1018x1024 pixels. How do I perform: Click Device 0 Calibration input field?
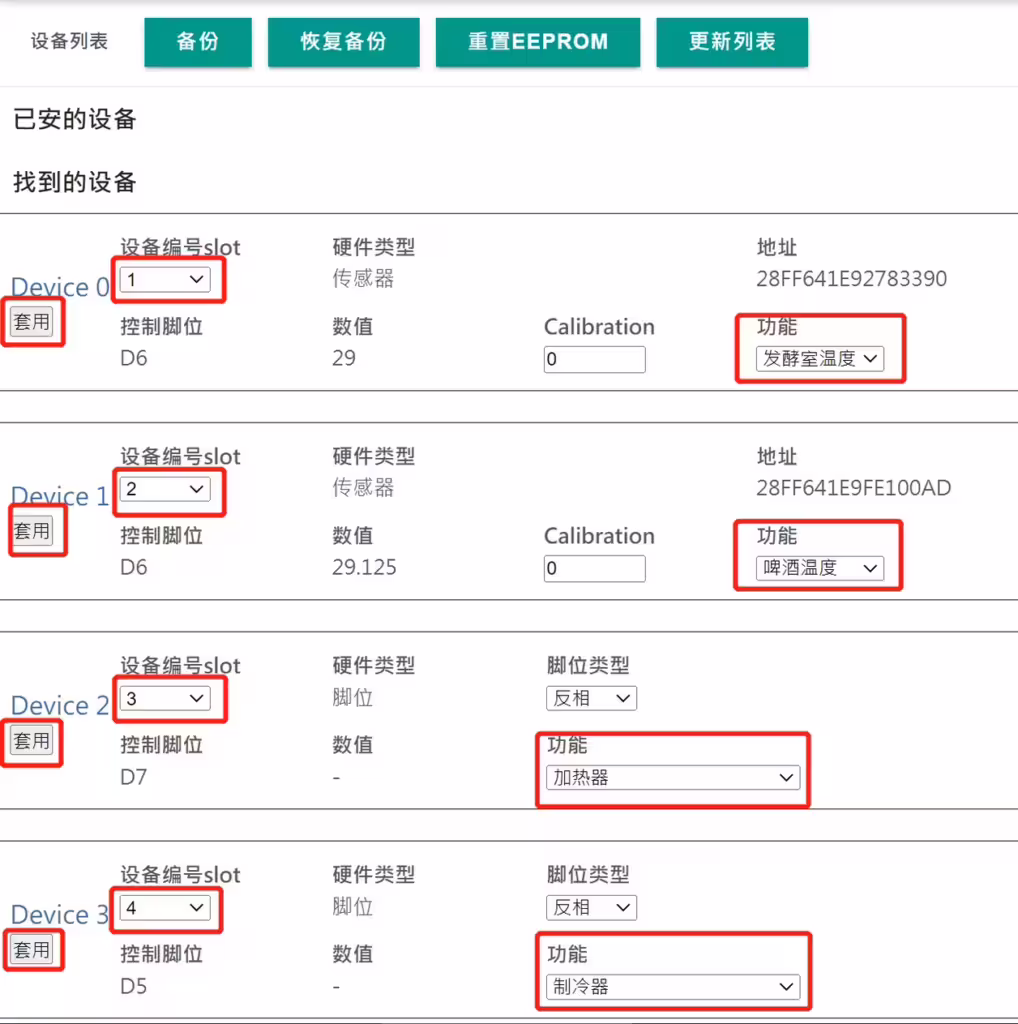click(x=595, y=360)
